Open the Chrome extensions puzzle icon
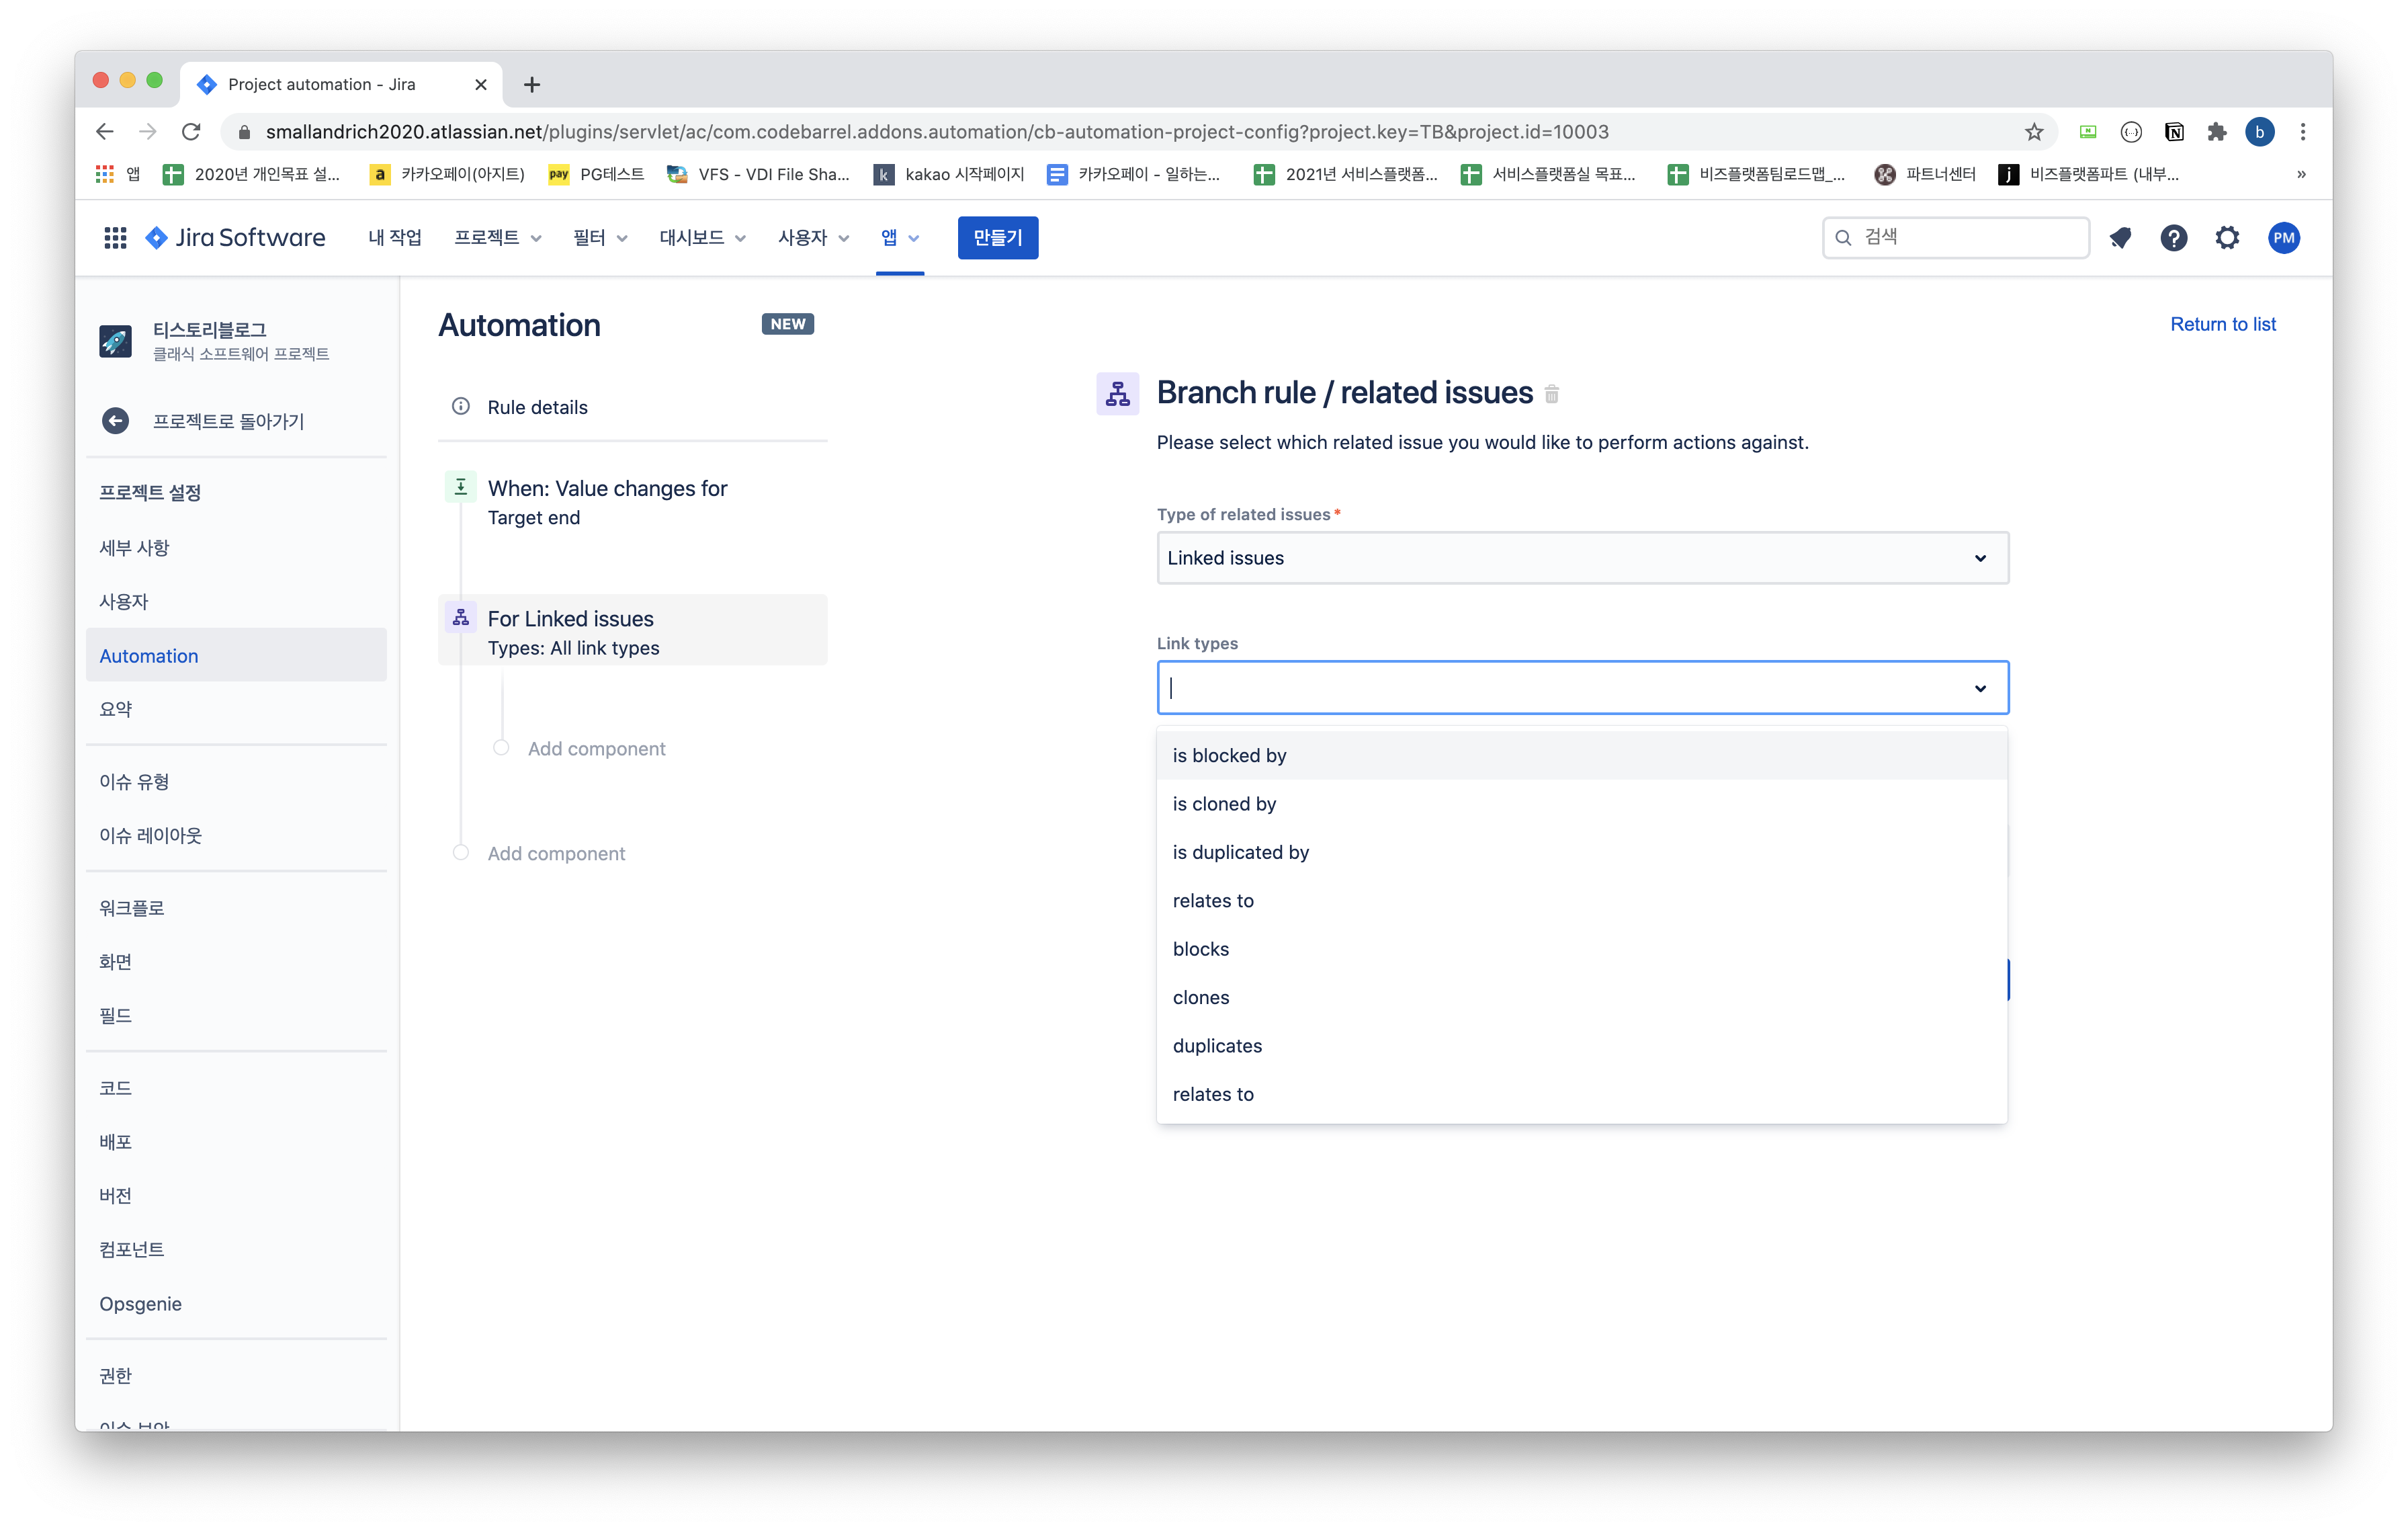 (2216, 132)
